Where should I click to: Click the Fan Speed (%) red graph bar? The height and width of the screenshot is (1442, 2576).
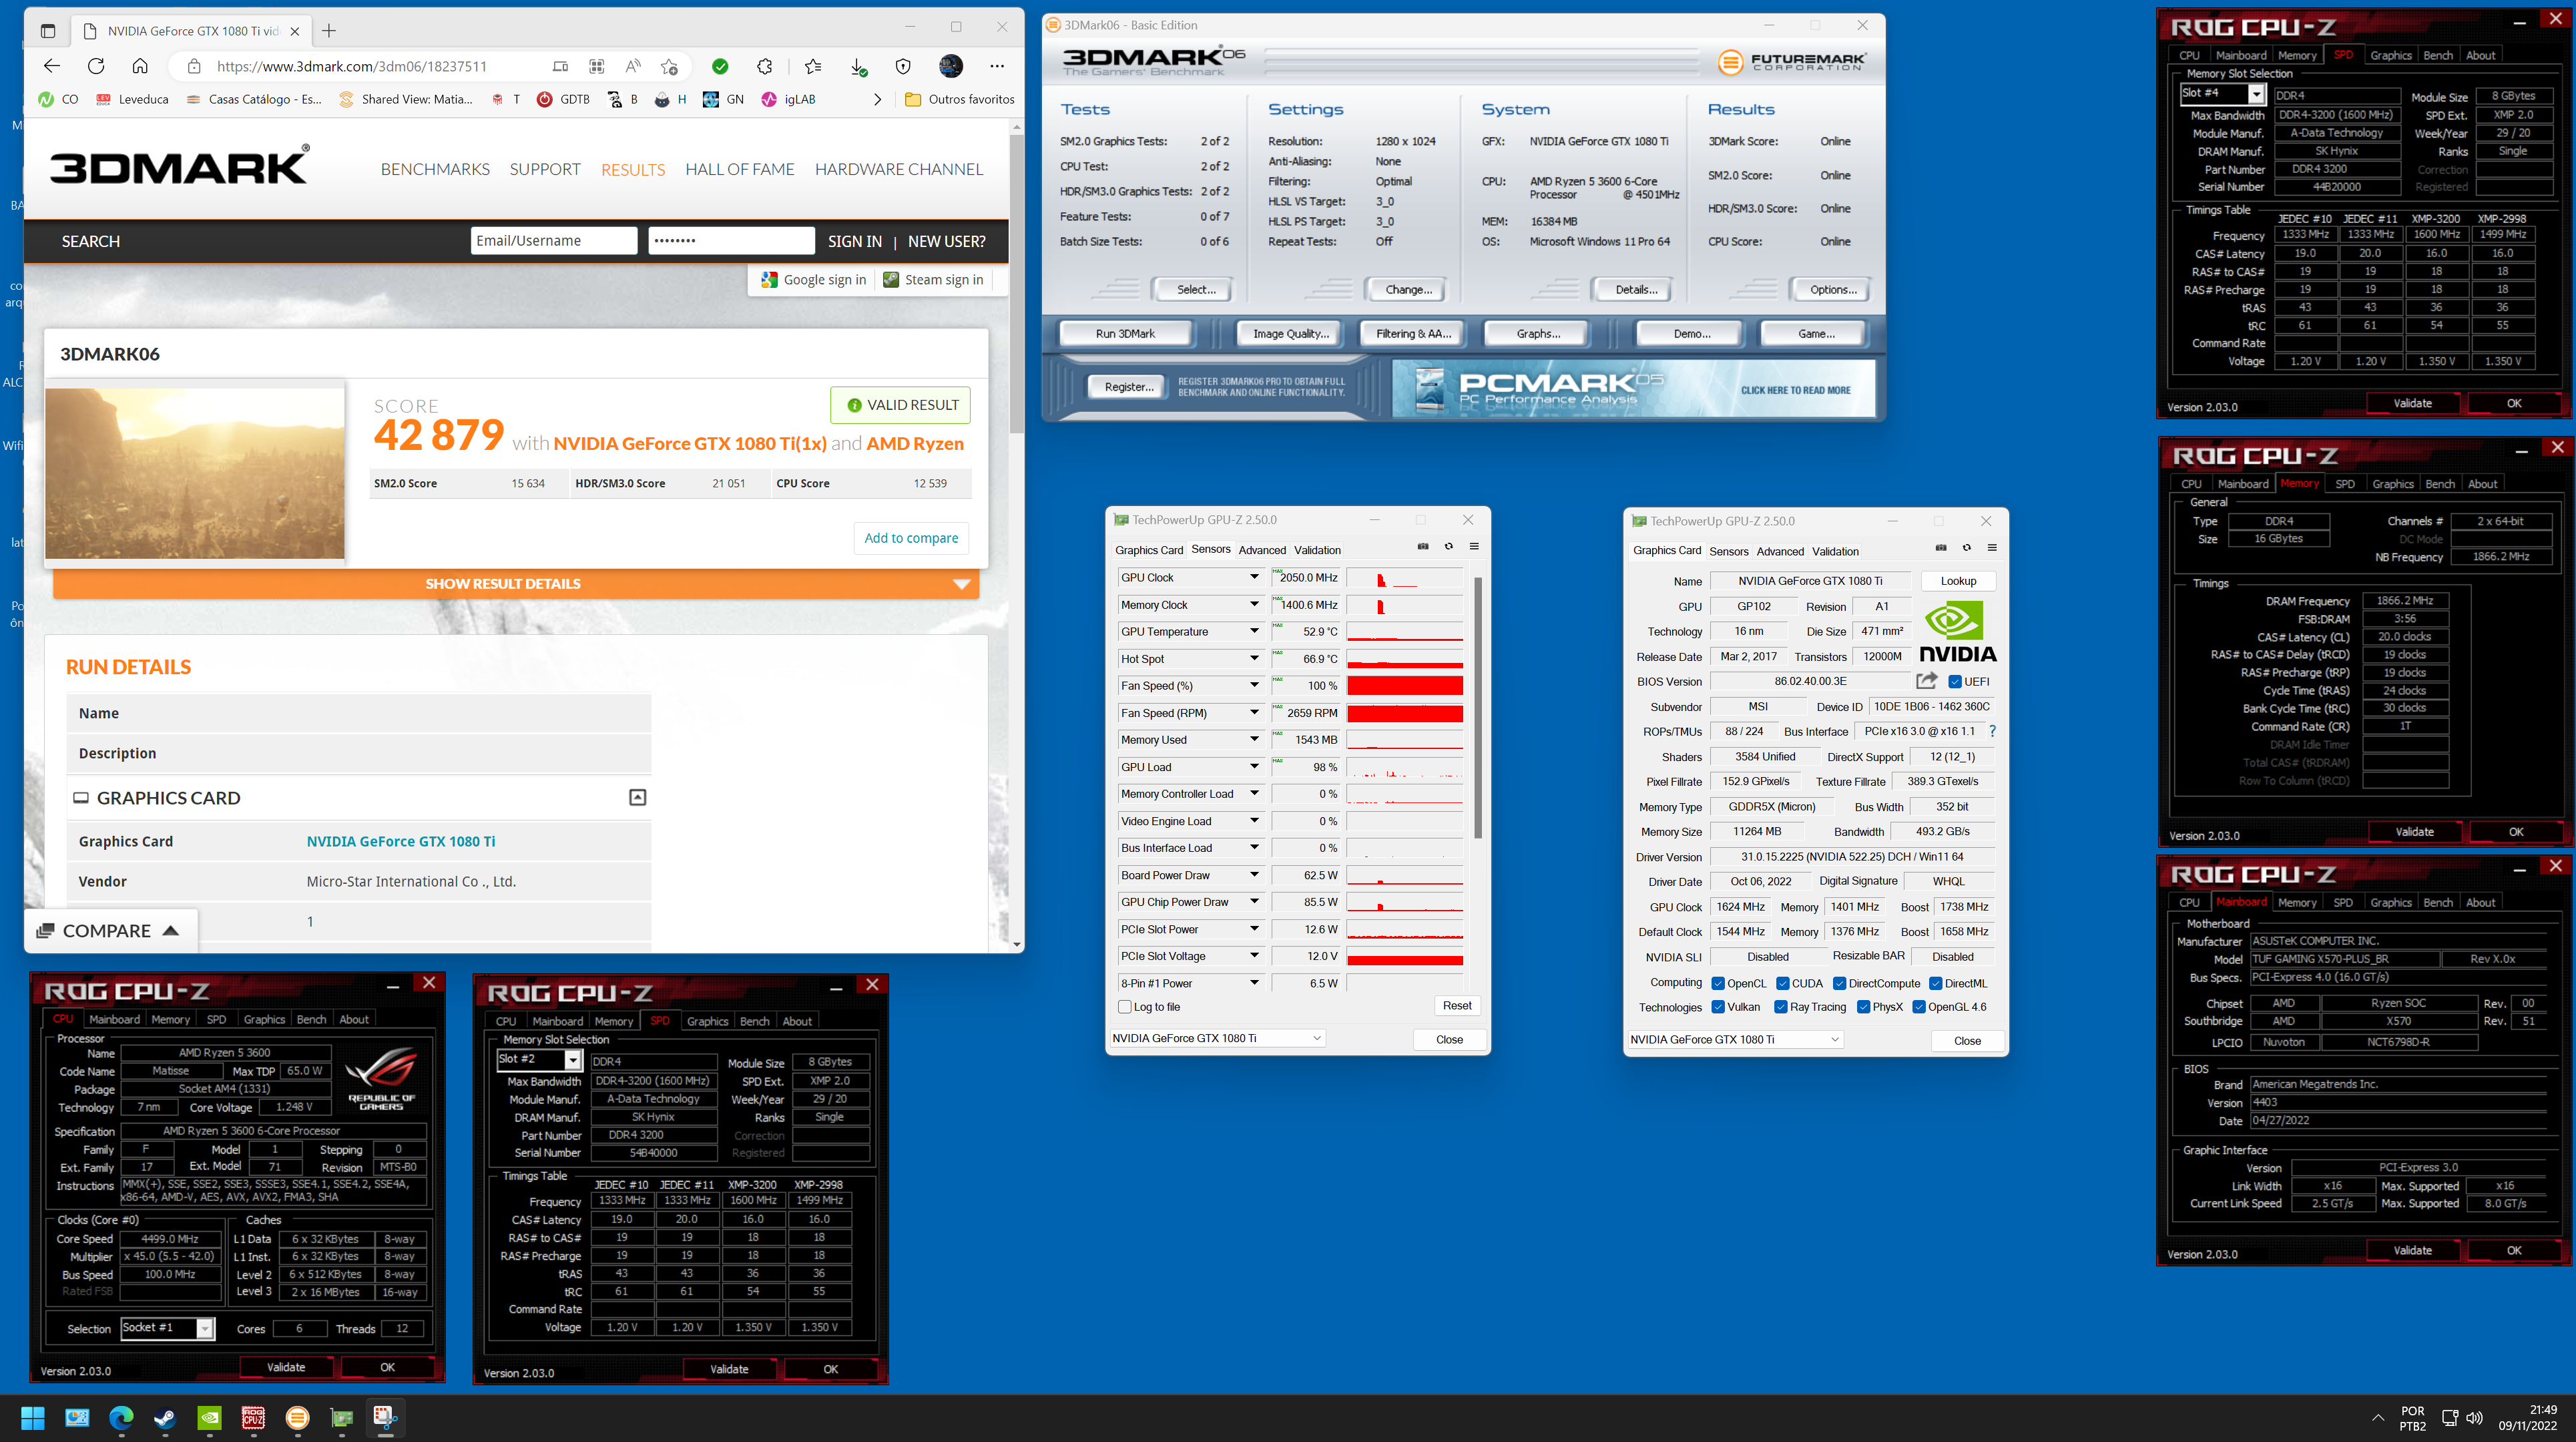[x=1404, y=685]
